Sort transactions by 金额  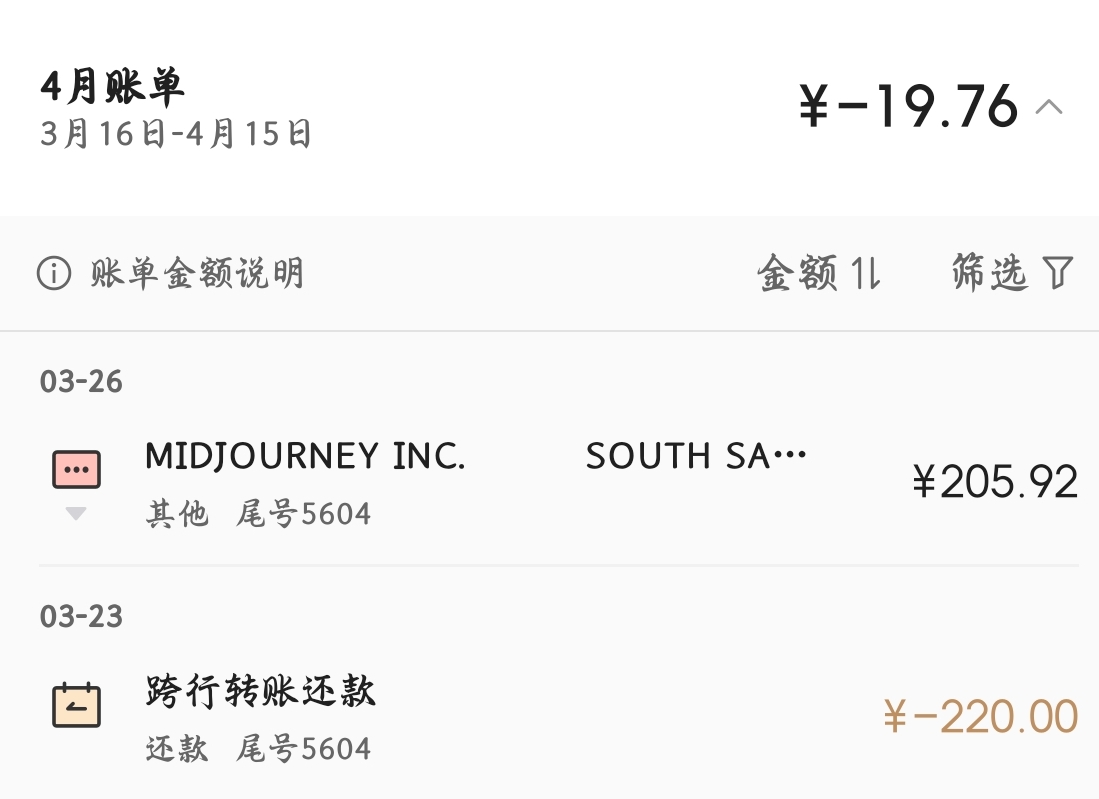coord(797,273)
